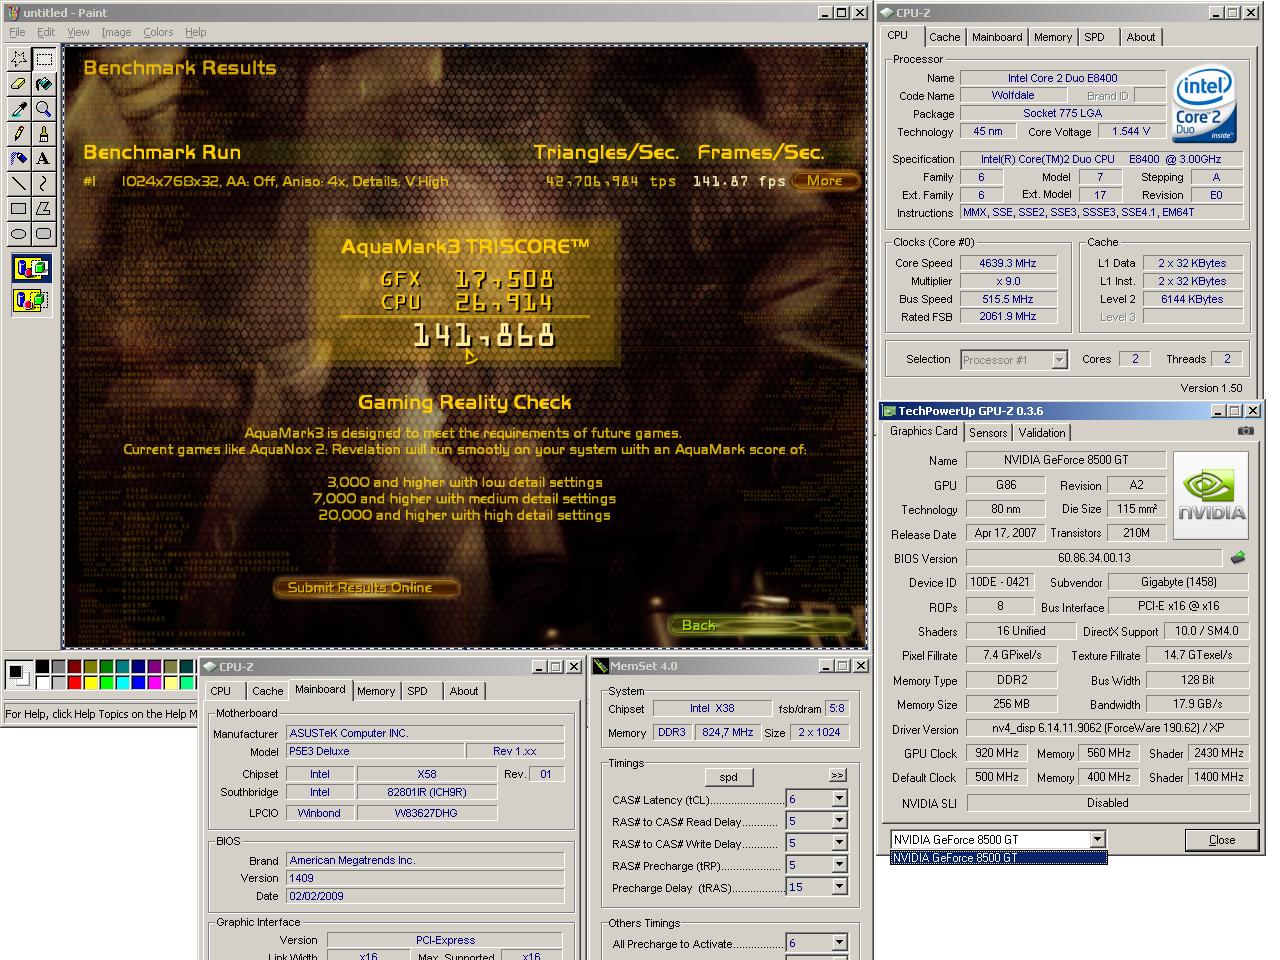Switch to the SPD tab in top CPU-Z
Image resolution: width=1280 pixels, height=960 pixels.
(1095, 37)
